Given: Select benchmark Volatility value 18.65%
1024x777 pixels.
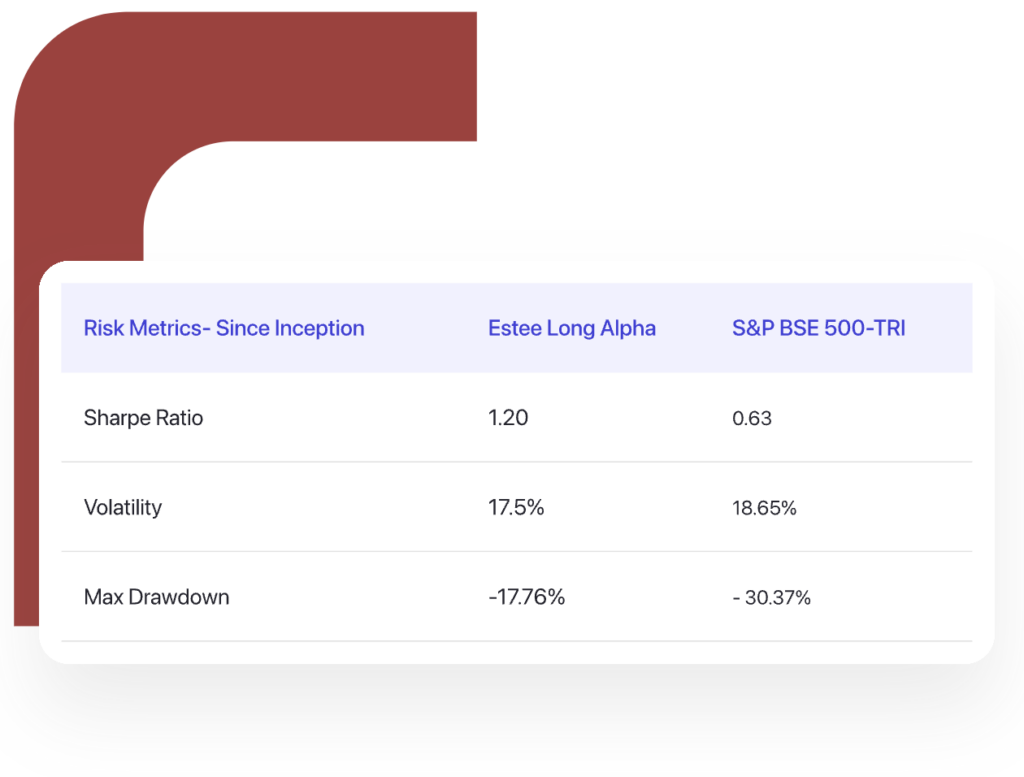Looking at the screenshot, I should point(764,508).
